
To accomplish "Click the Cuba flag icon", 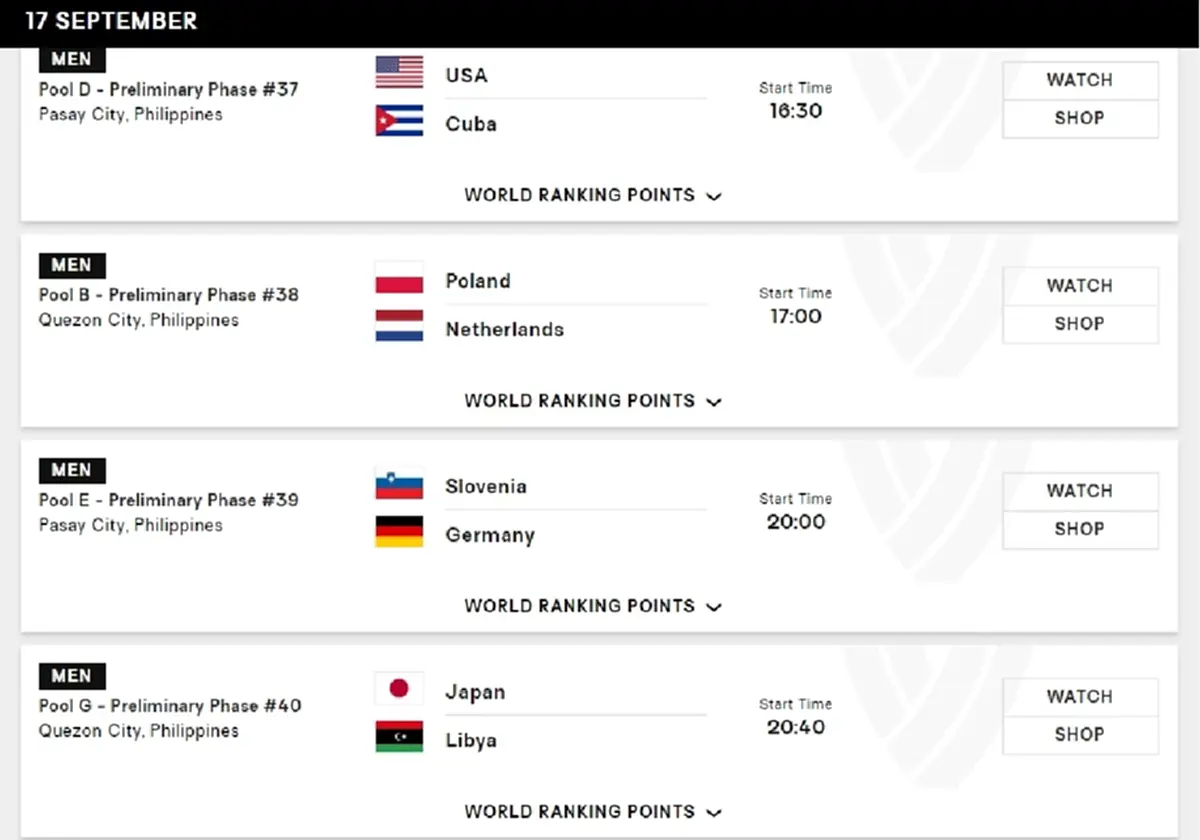I will [x=399, y=121].
